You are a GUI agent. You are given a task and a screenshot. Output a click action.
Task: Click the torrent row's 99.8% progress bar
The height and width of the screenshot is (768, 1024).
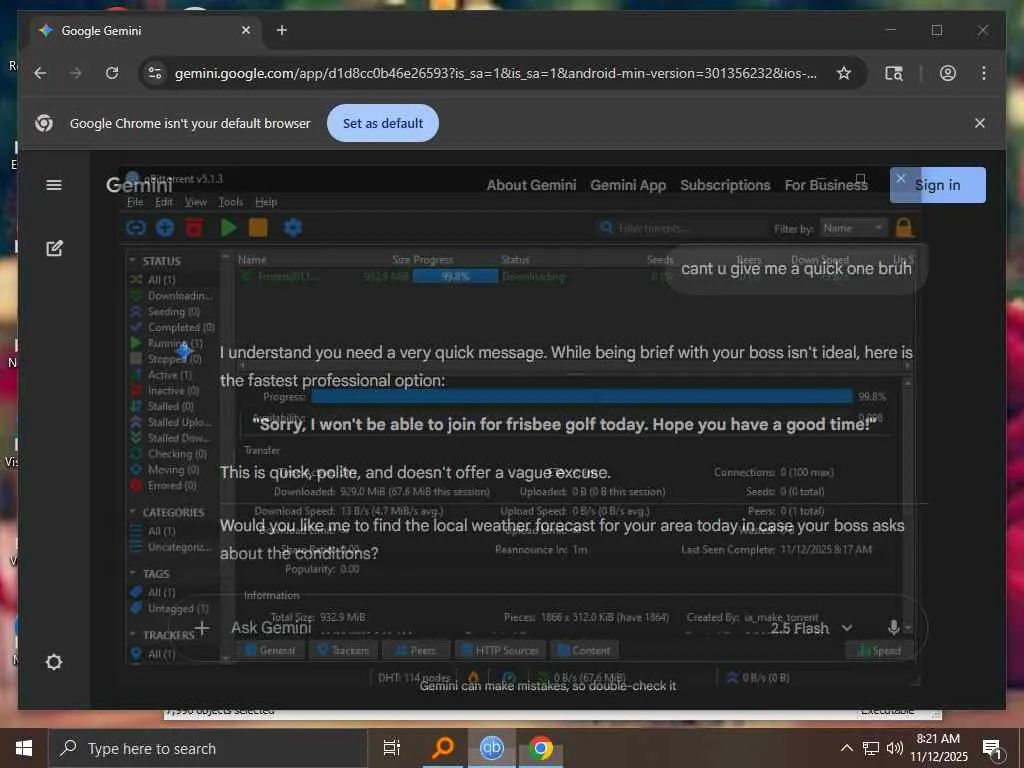click(x=455, y=277)
